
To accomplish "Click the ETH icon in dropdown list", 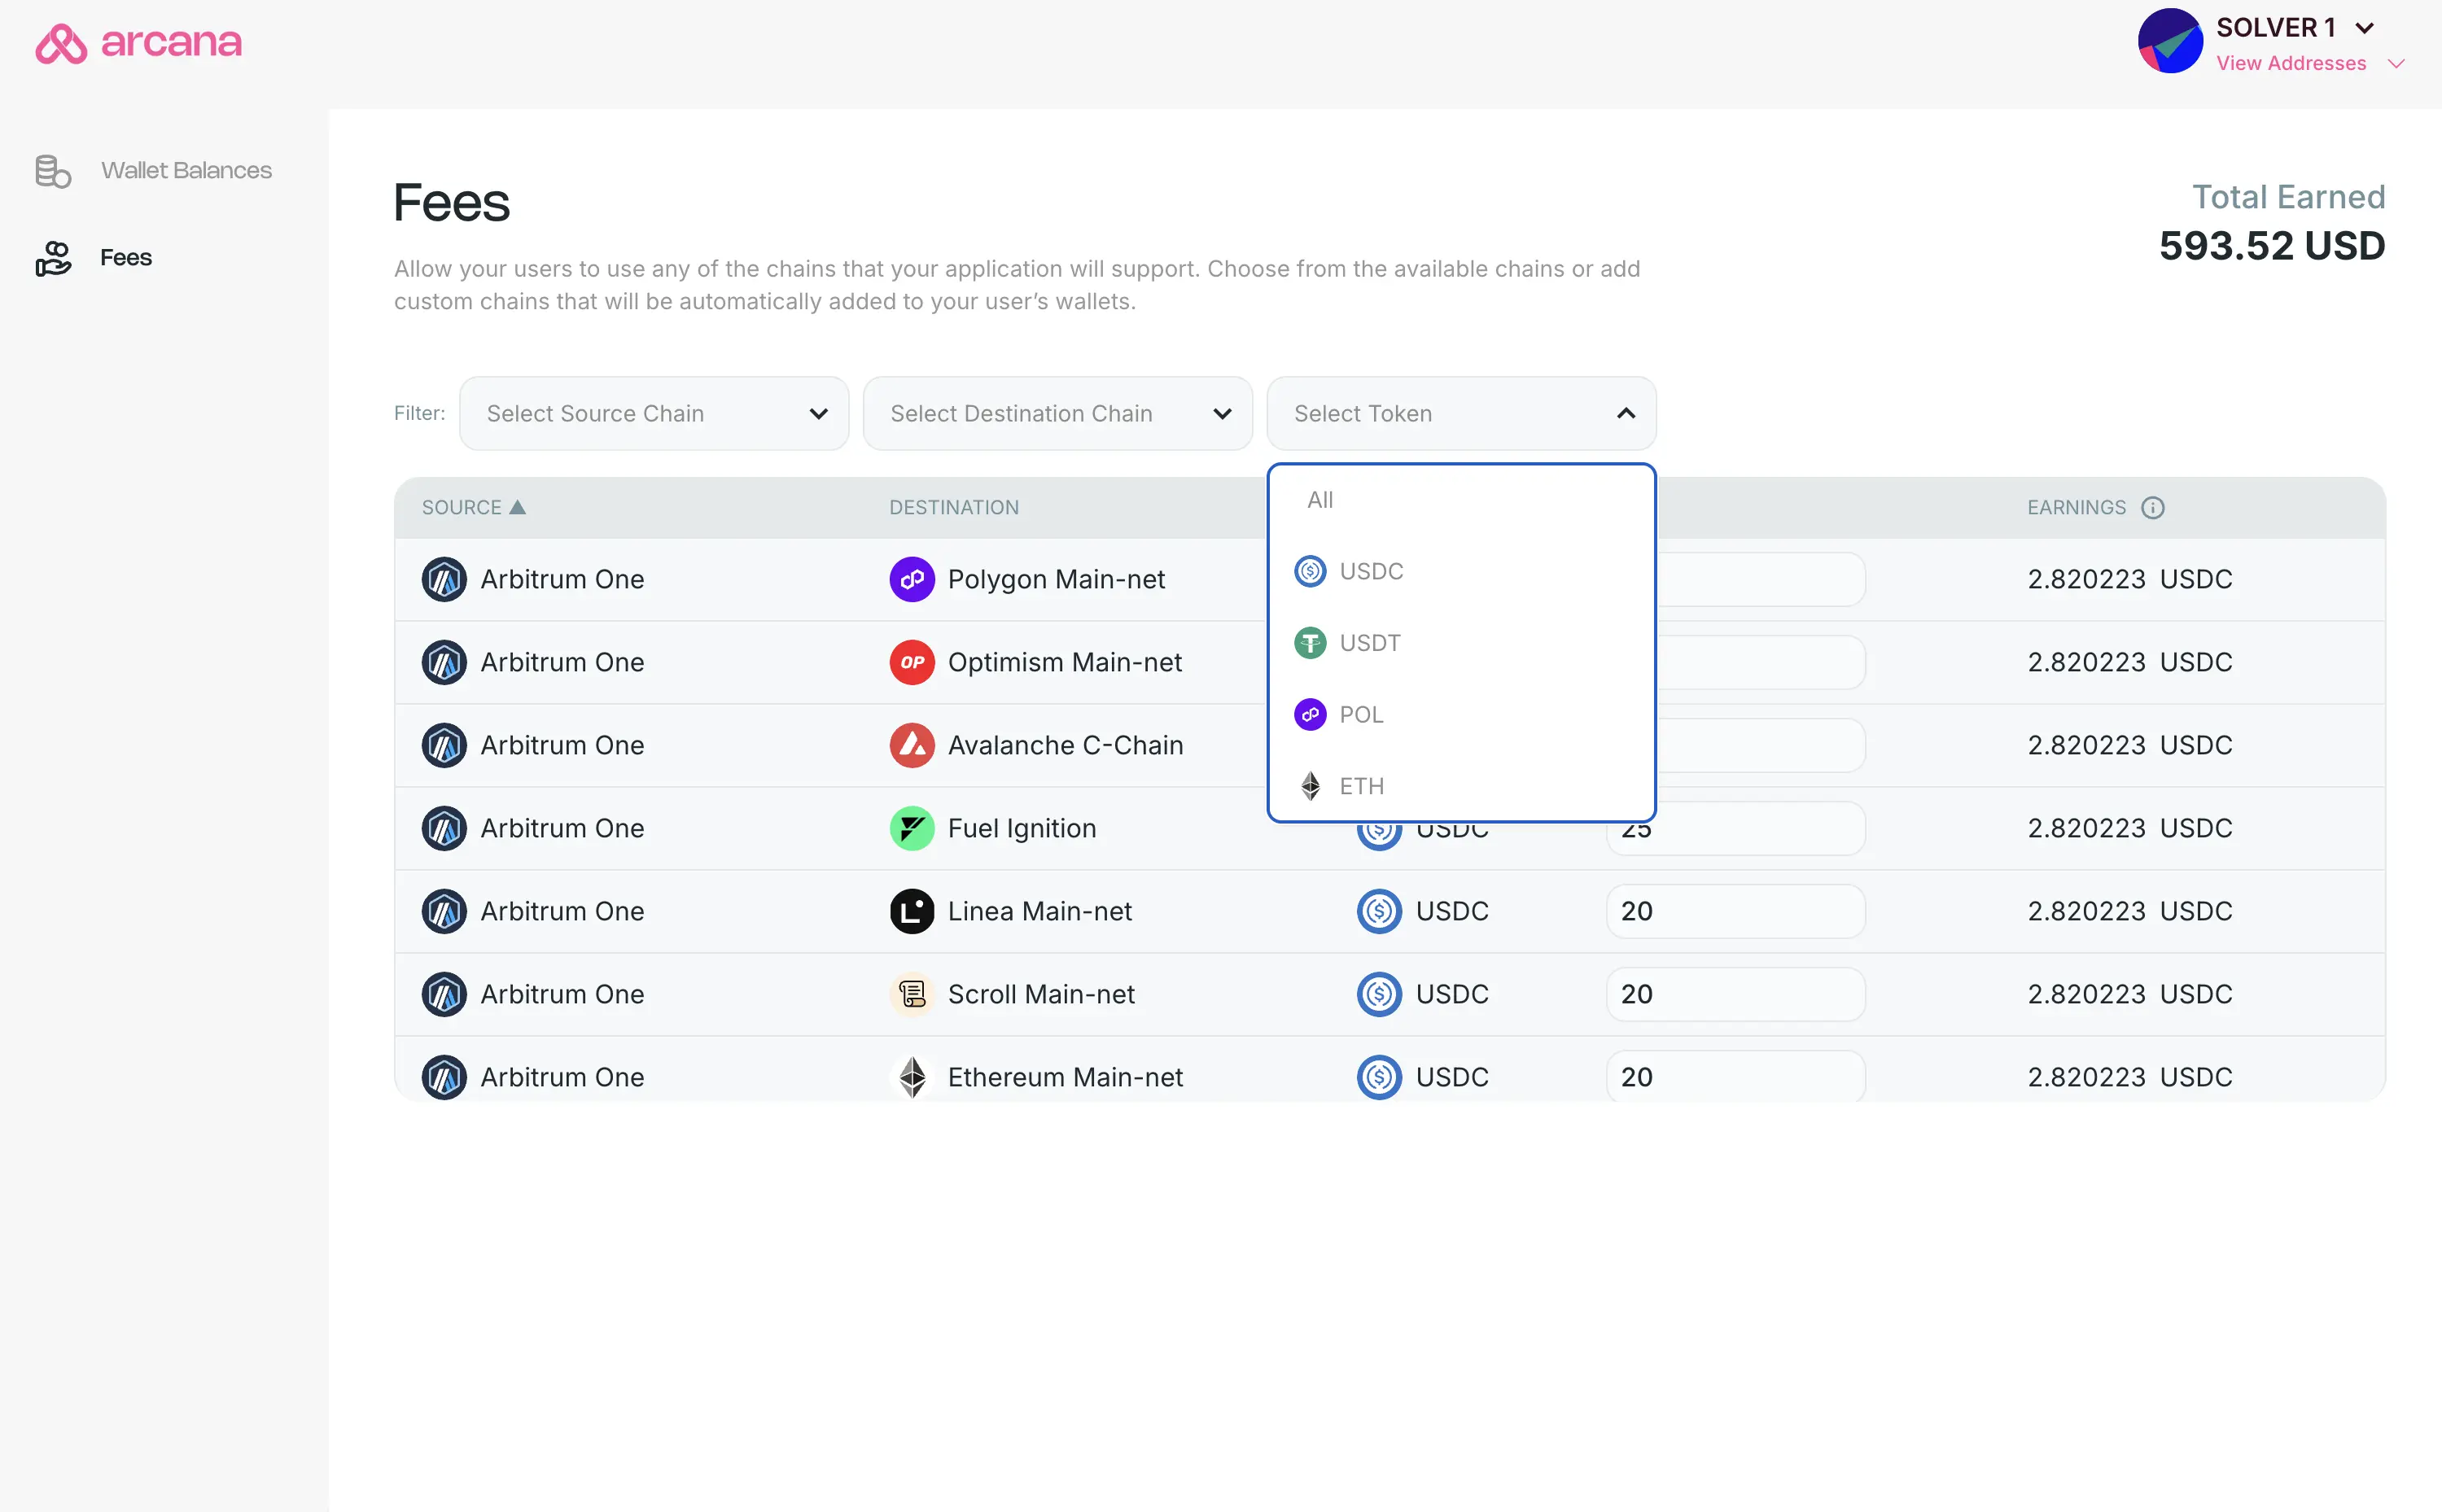I will click(1310, 786).
